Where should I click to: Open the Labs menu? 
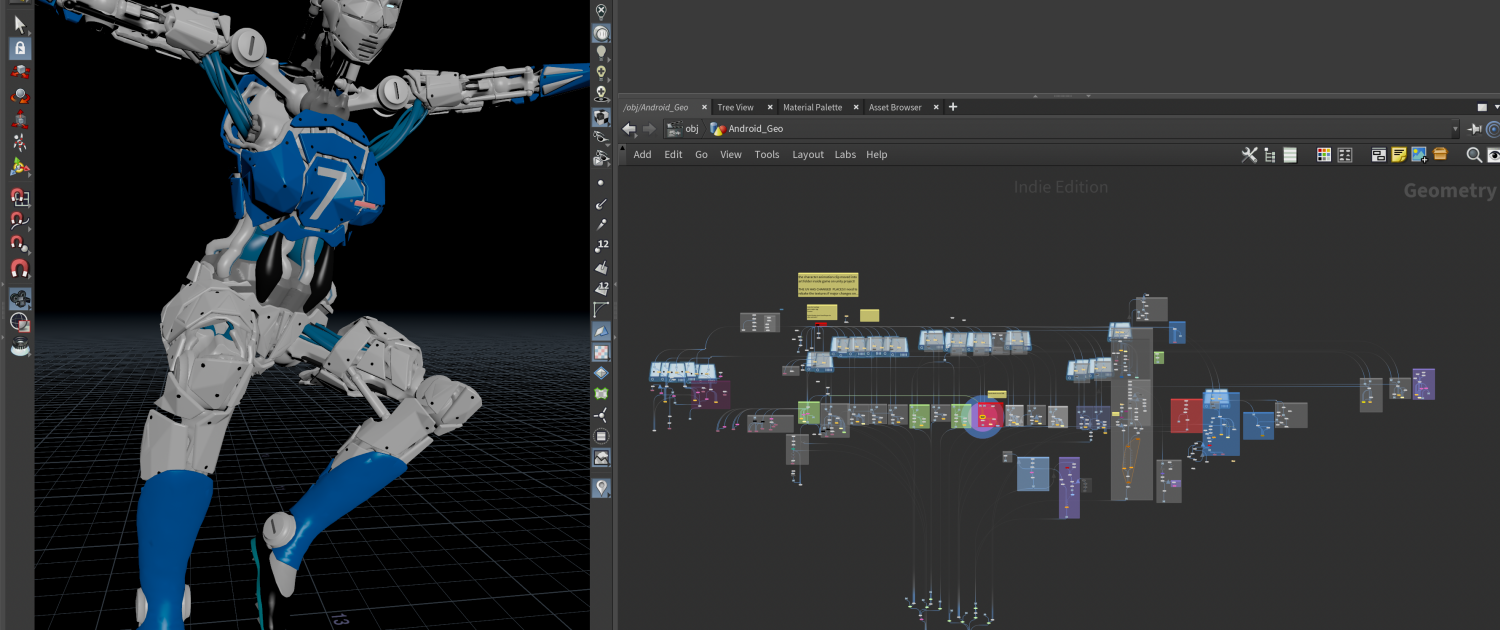click(845, 155)
